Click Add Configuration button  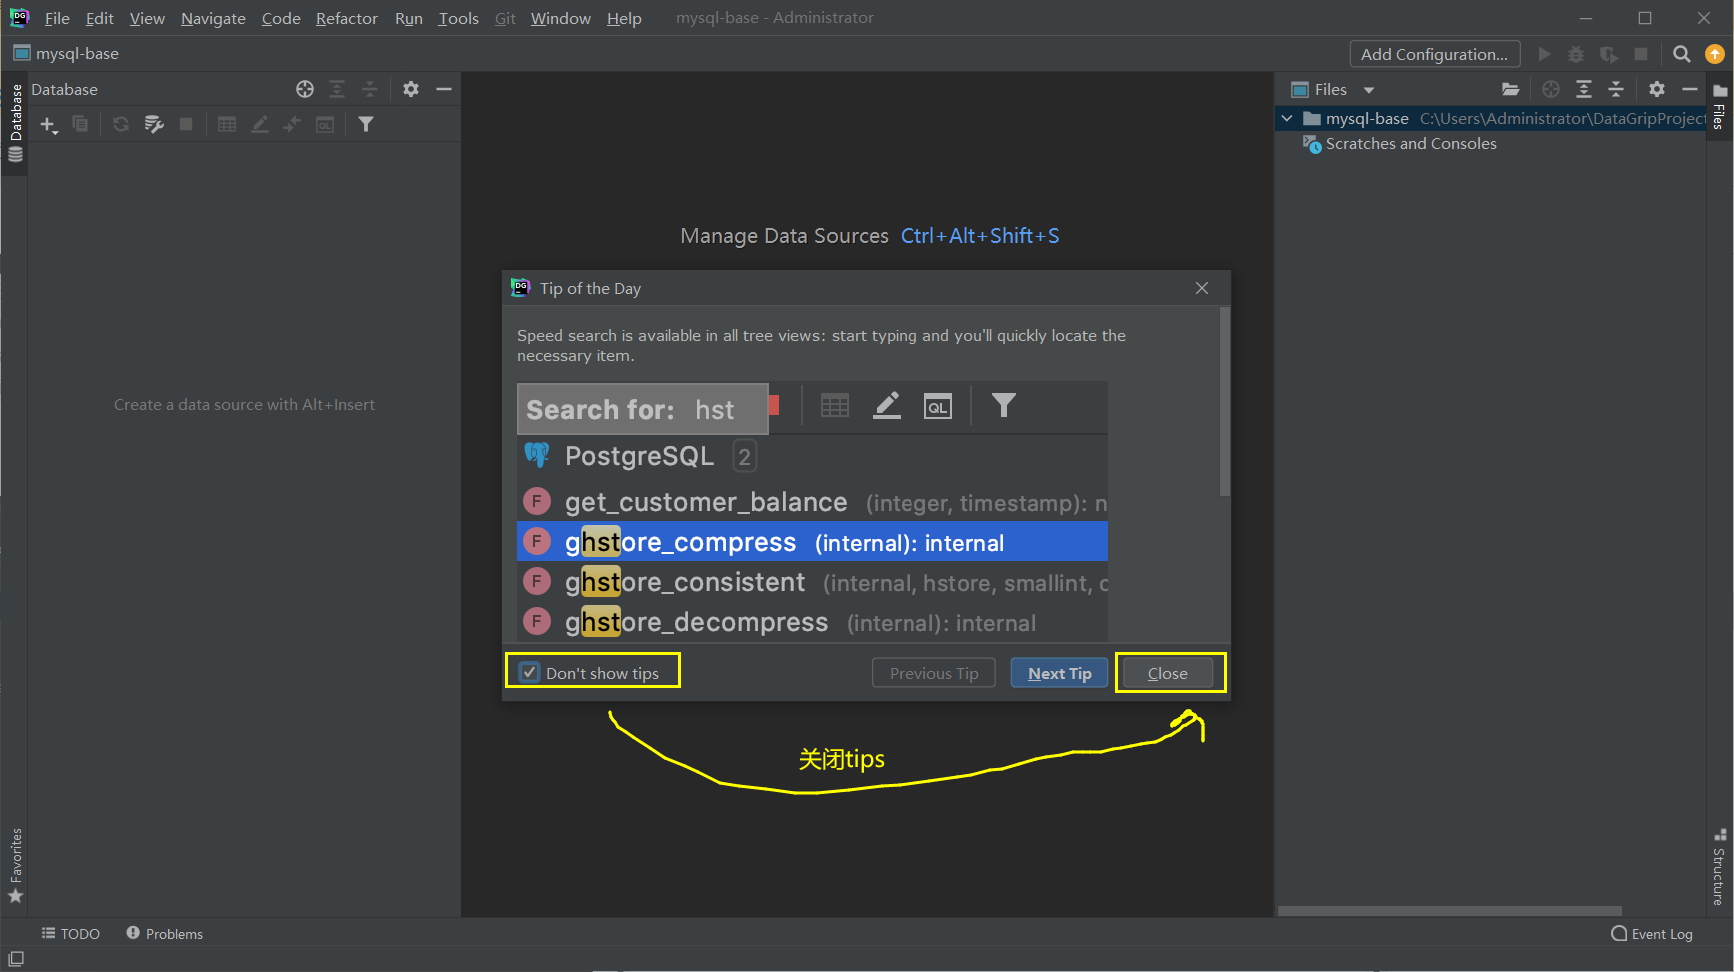click(1434, 54)
